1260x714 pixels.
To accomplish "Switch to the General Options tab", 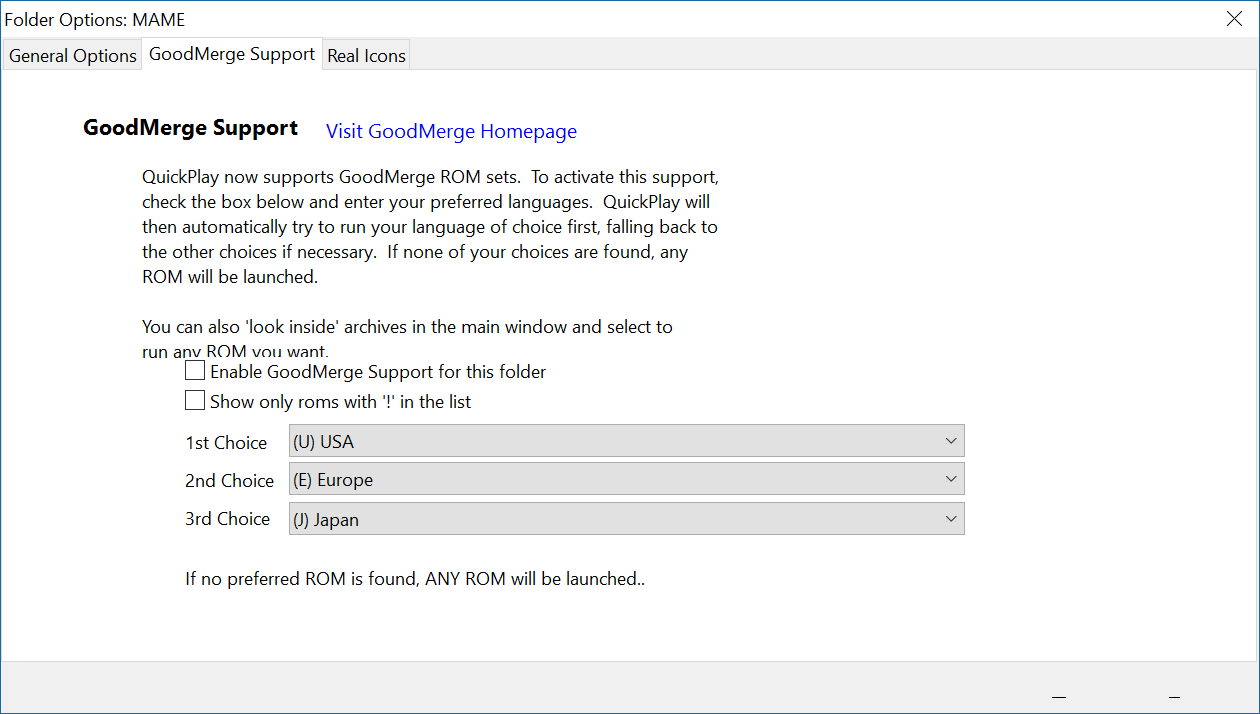I will 73,56.
